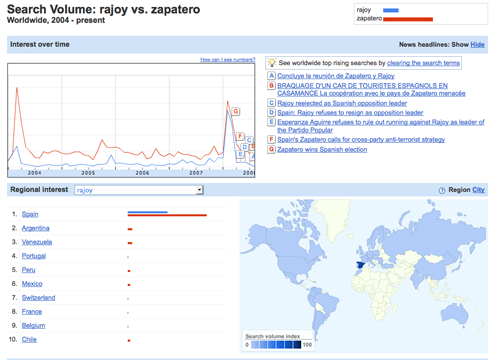The height and width of the screenshot is (360, 500).
Task: Open the Chile region link
Action: coord(29,339)
